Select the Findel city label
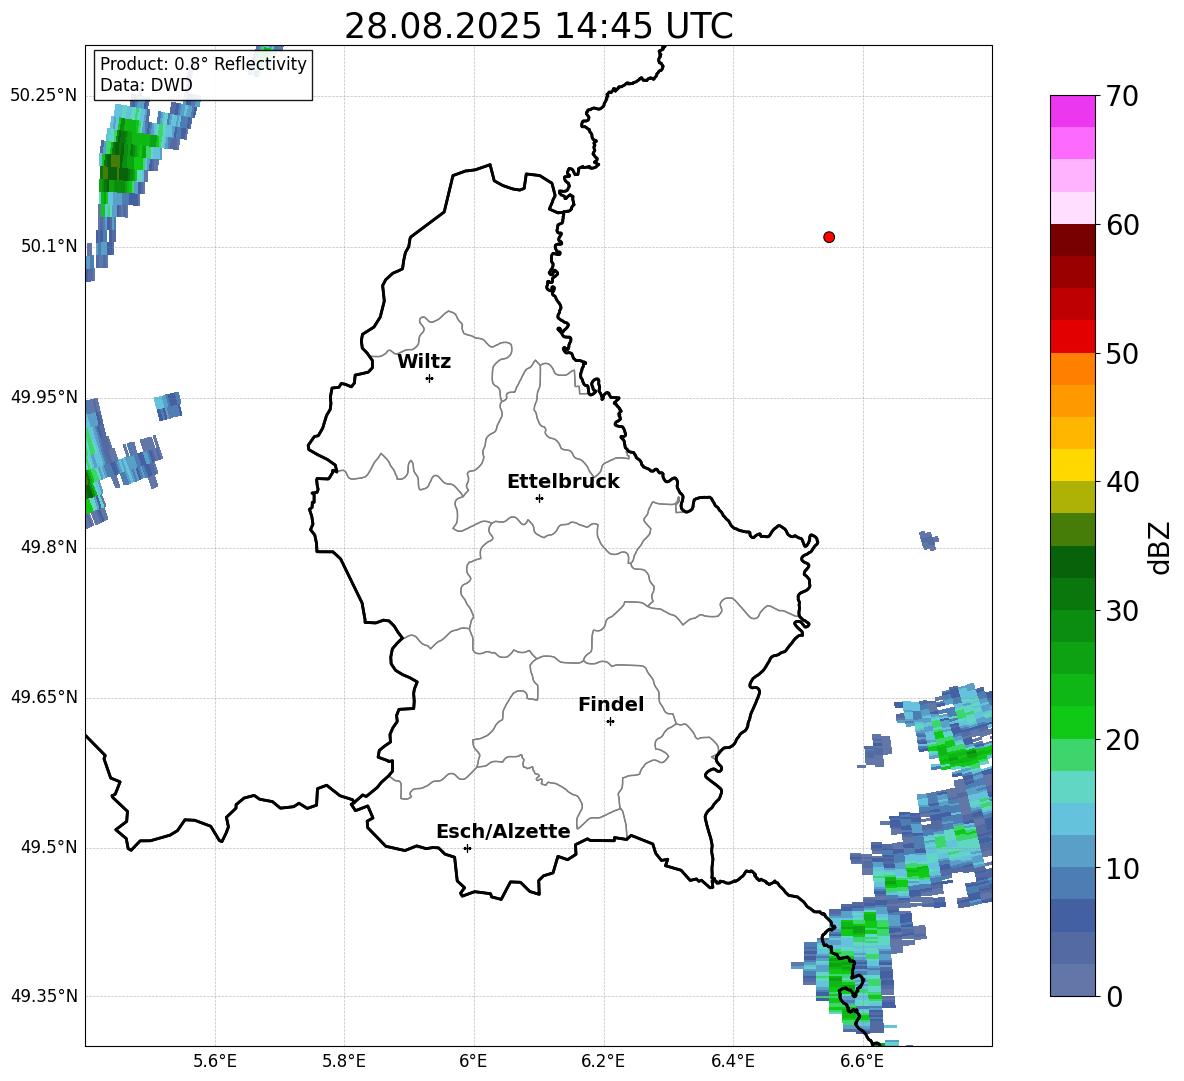This screenshot has width=1184, height=1081. pyautogui.click(x=611, y=704)
